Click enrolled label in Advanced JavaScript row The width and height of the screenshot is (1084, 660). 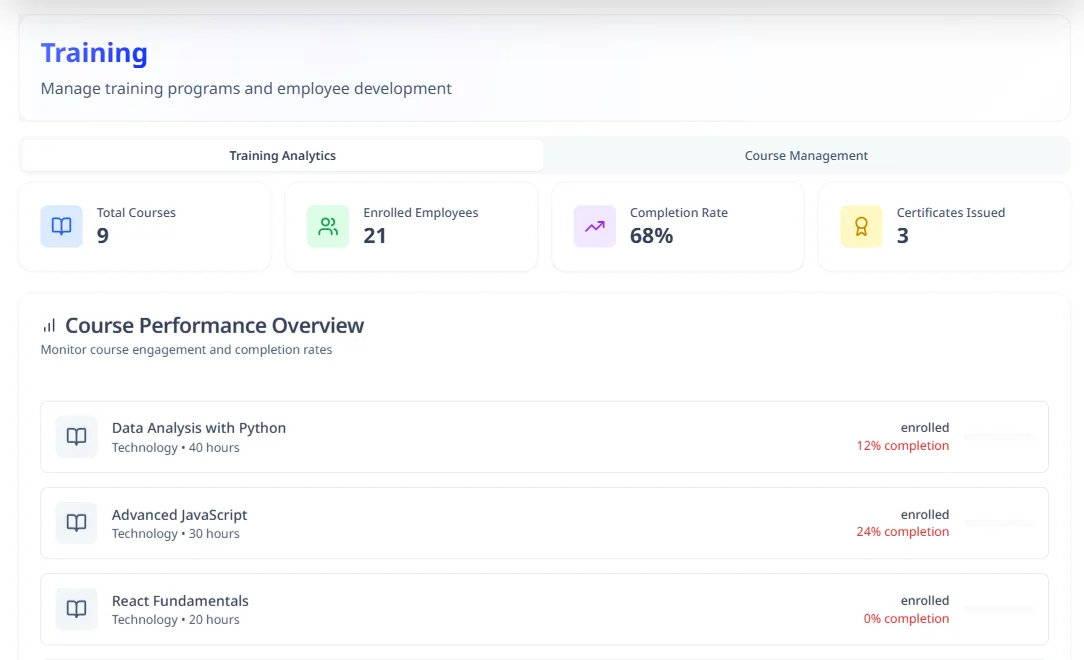925,515
